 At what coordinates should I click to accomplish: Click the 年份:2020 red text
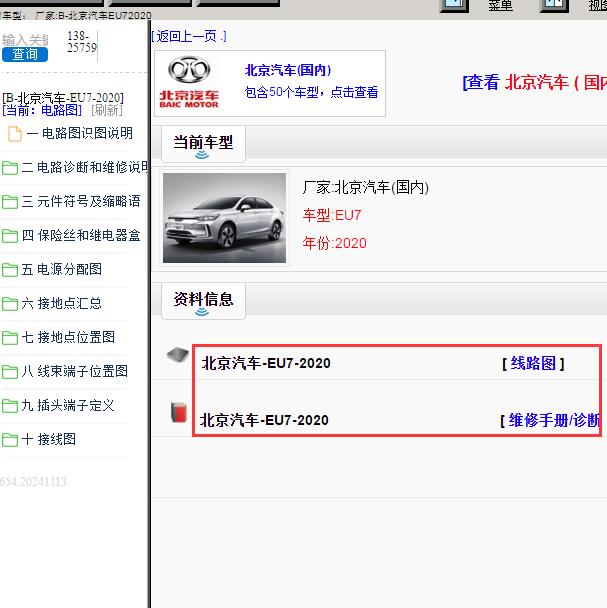334,243
